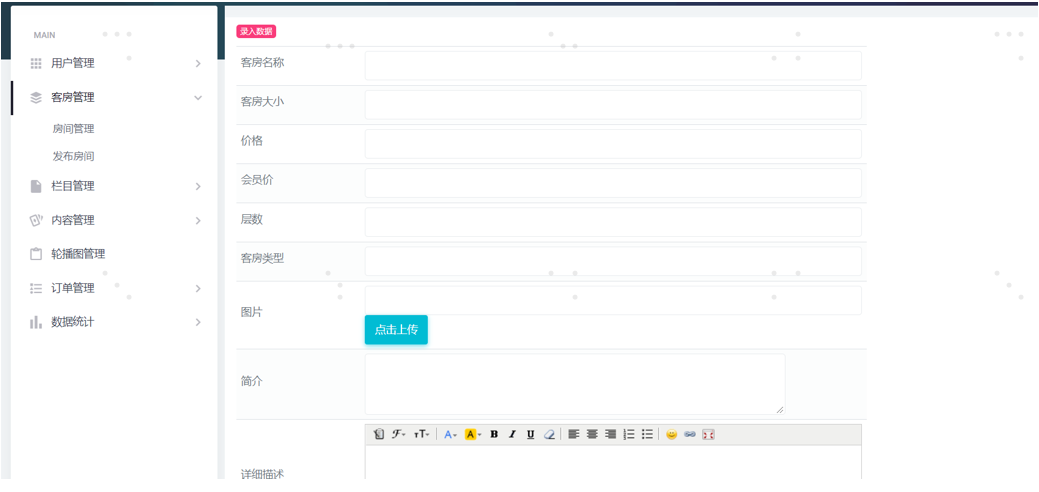Click the pink 录入数据 badge
Screen dimensions: 1039x492
pyautogui.click(x=256, y=31)
